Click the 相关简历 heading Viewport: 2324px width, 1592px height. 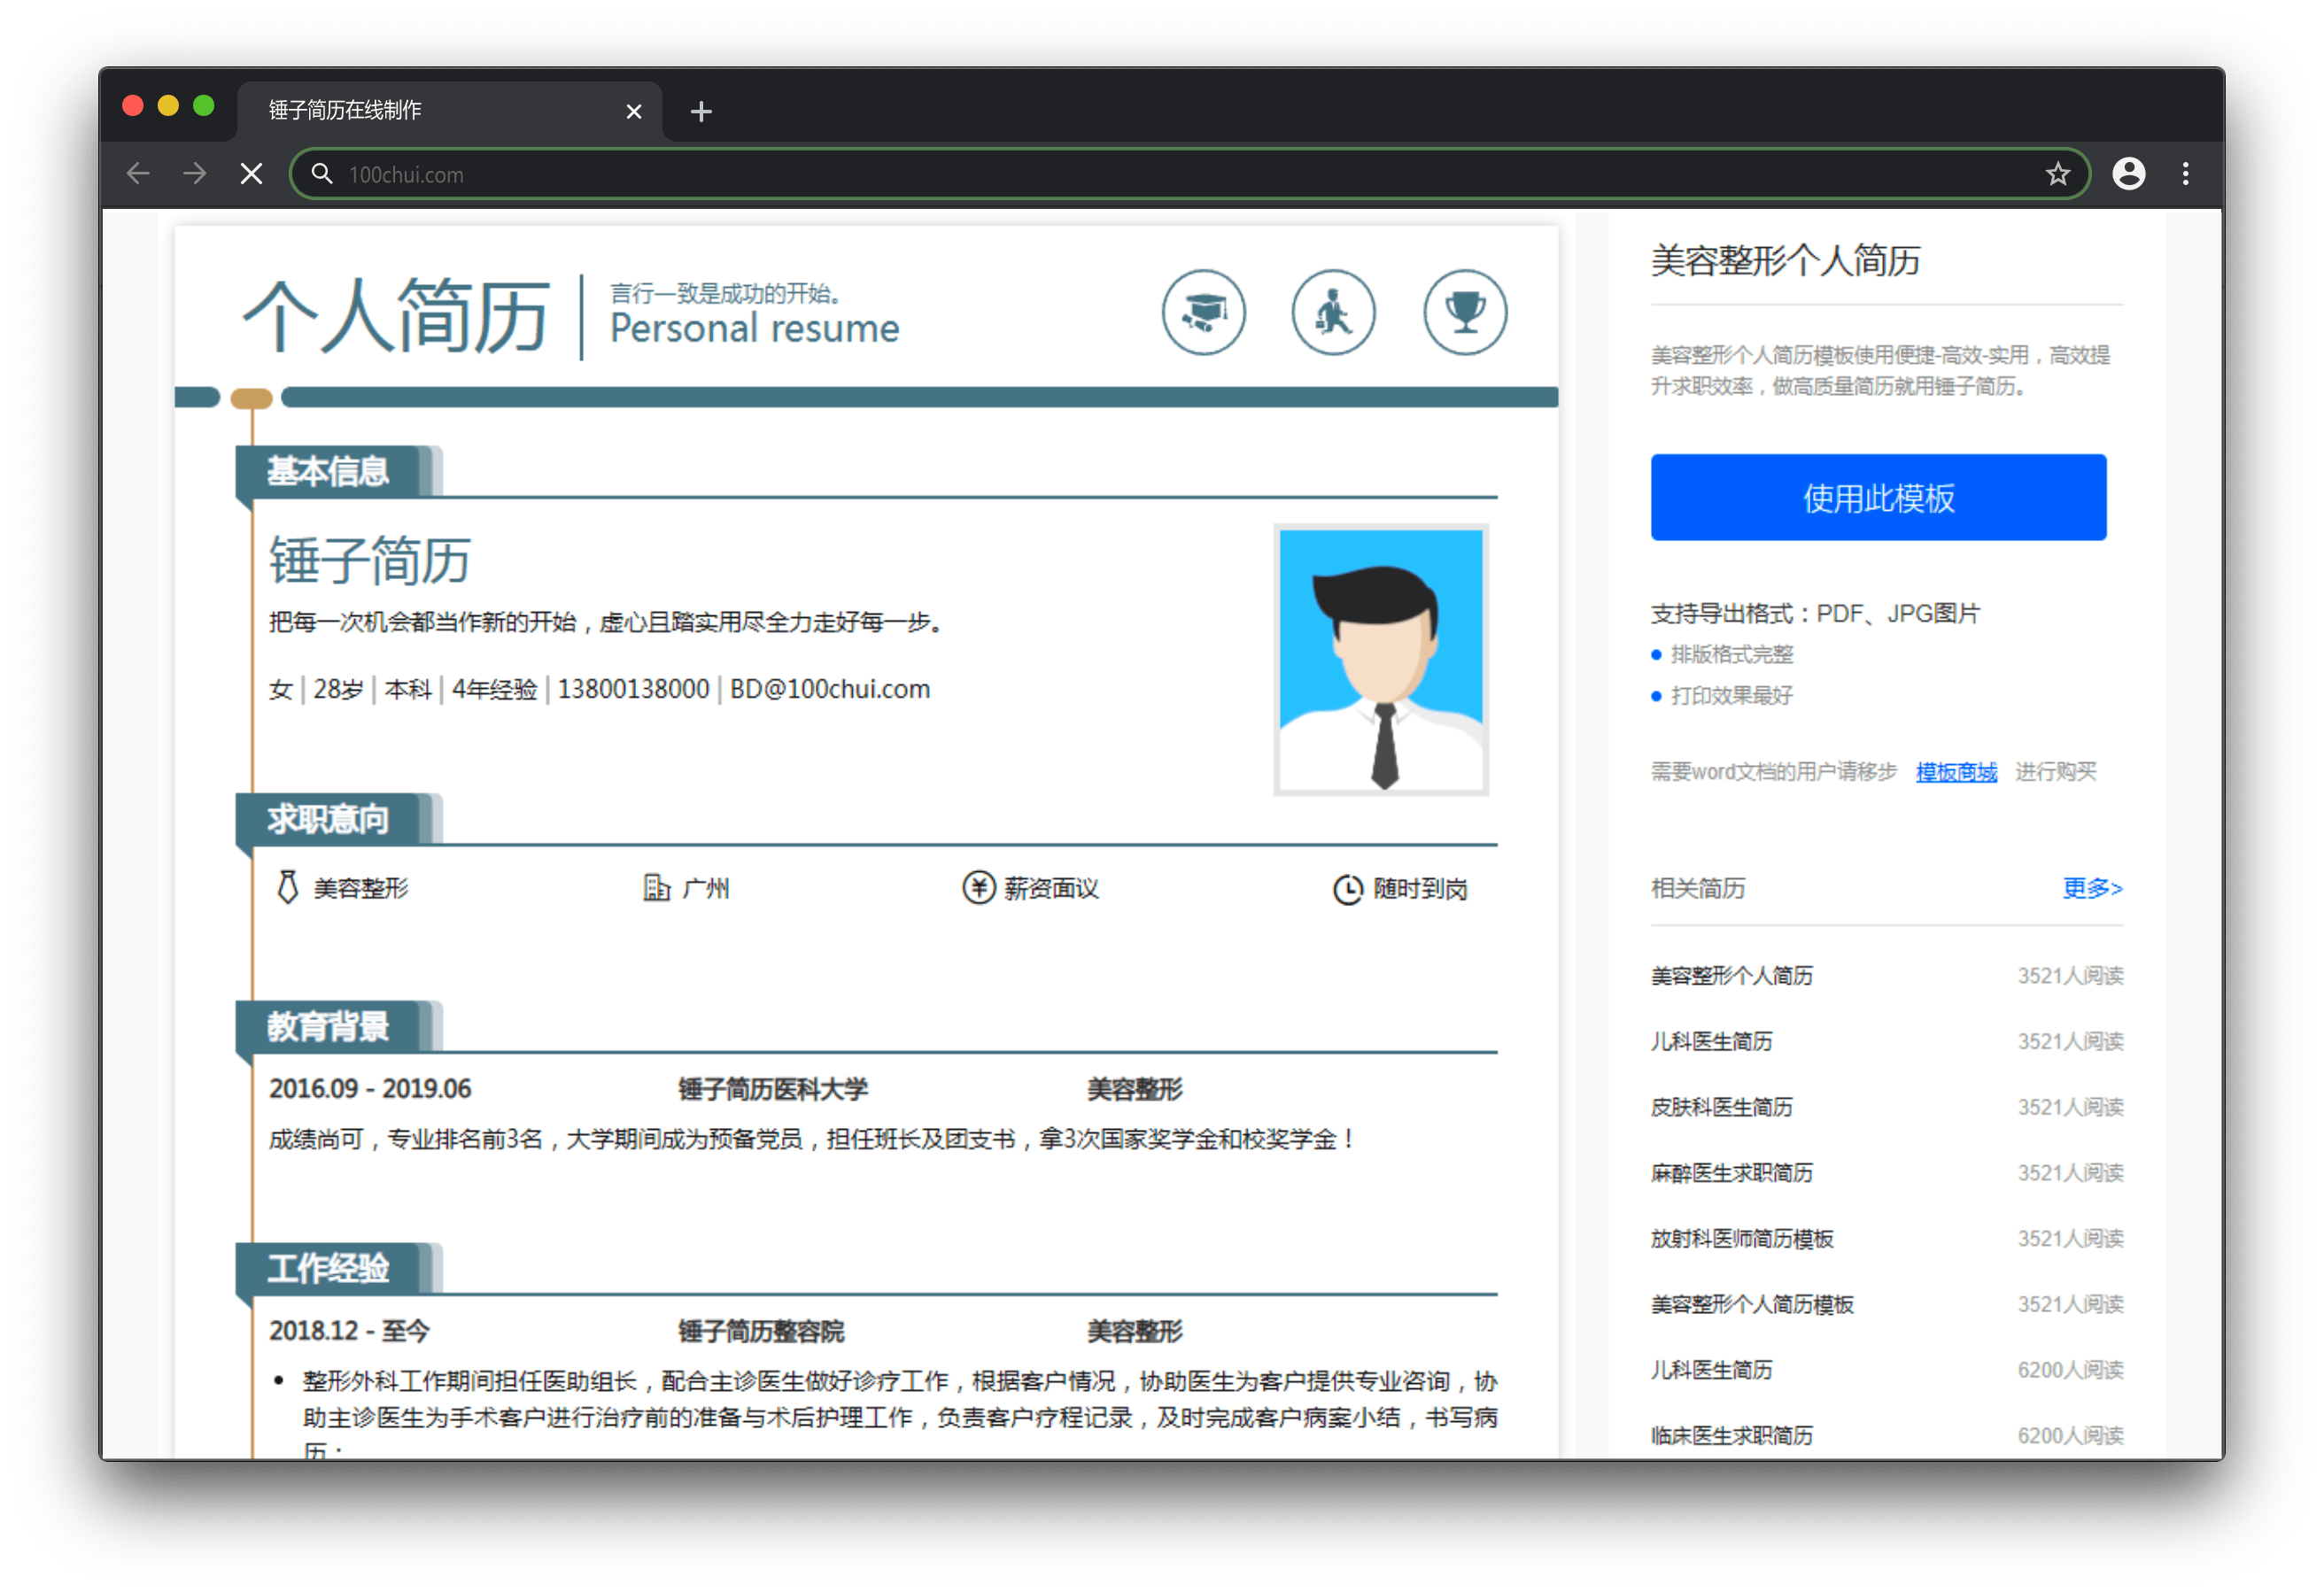[x=1697, y=888]
